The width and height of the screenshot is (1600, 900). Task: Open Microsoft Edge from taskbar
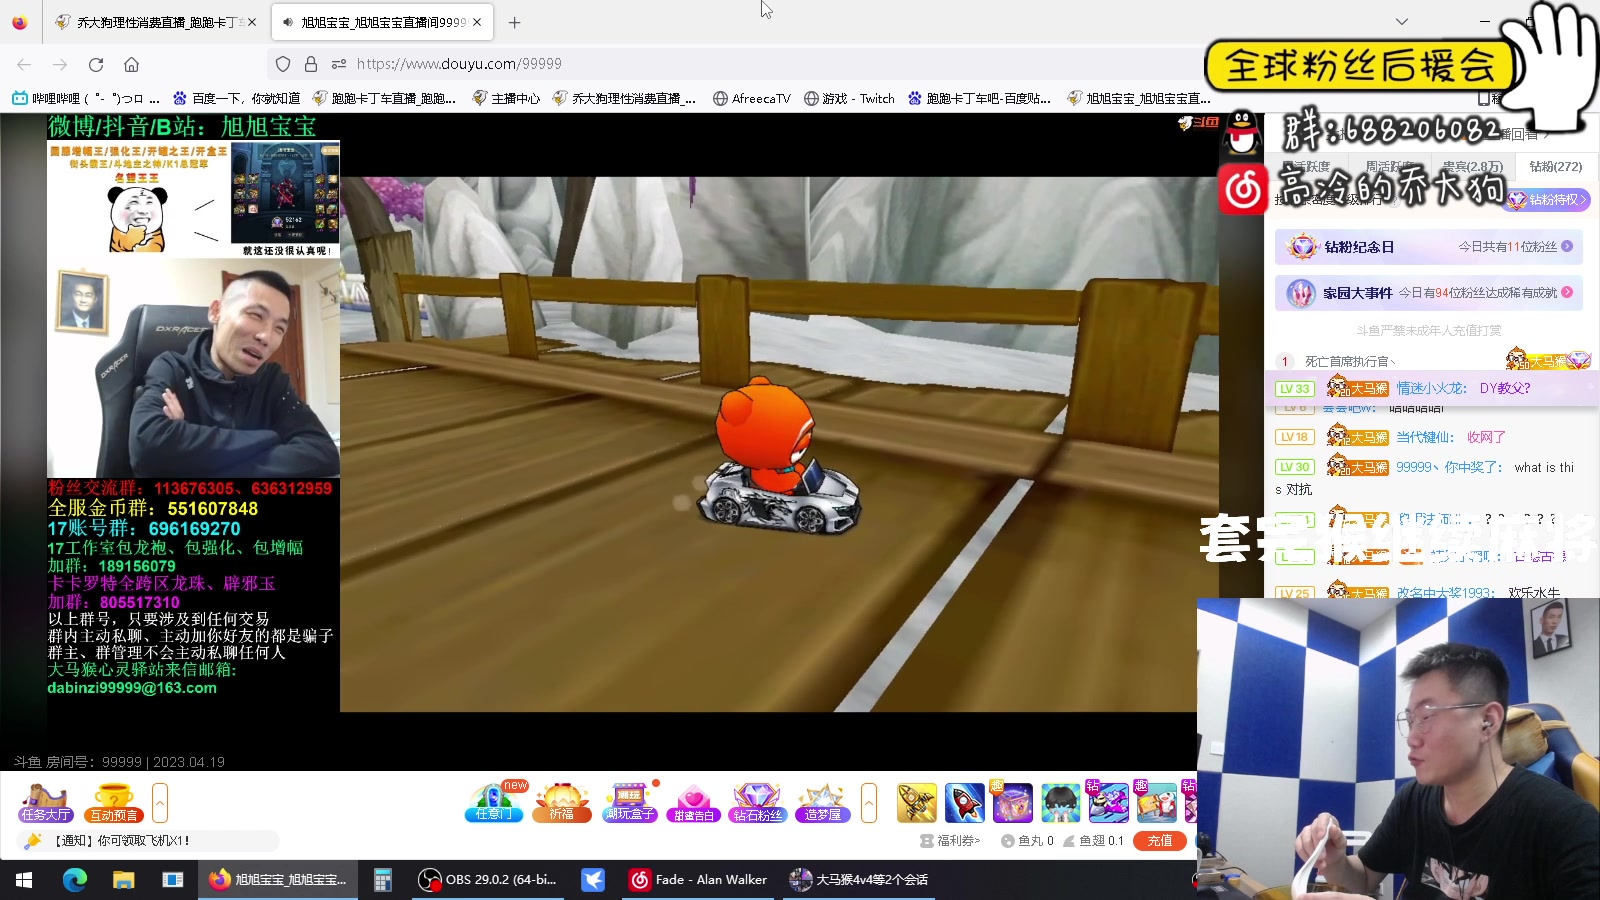coord(75,880)
